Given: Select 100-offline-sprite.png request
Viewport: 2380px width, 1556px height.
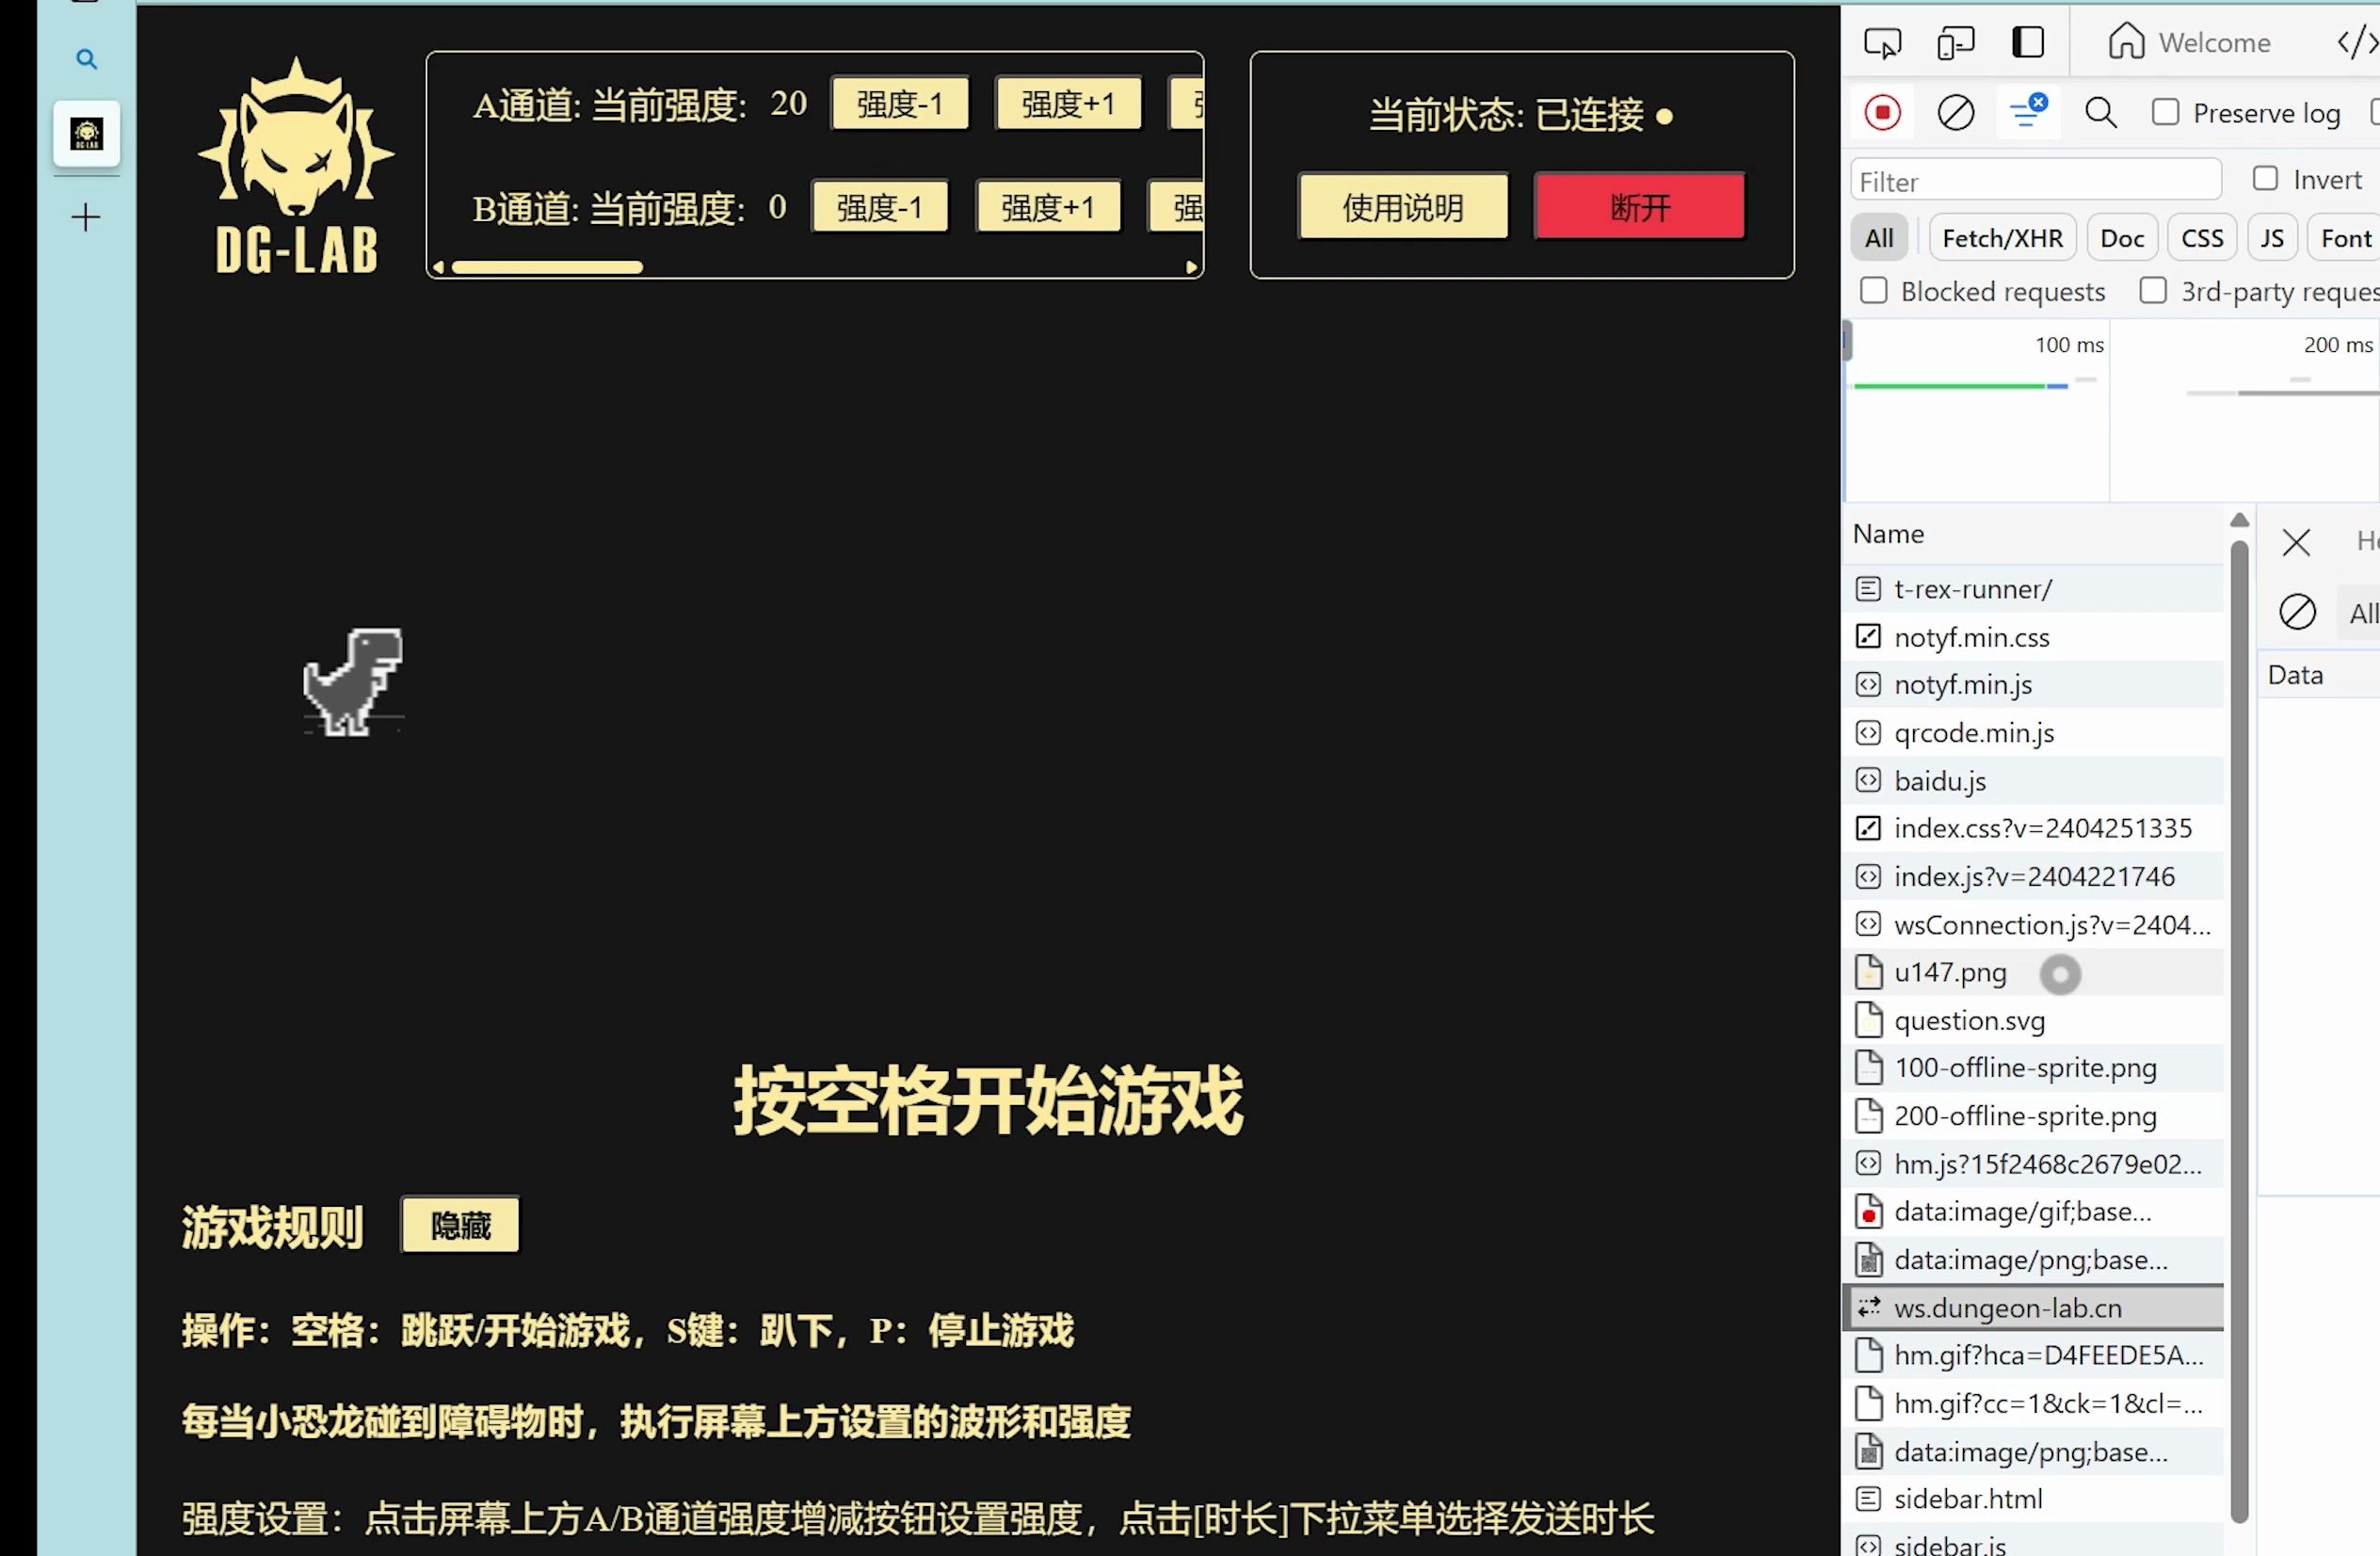Looking at the screenshot, I should tap(2033, 1068).
